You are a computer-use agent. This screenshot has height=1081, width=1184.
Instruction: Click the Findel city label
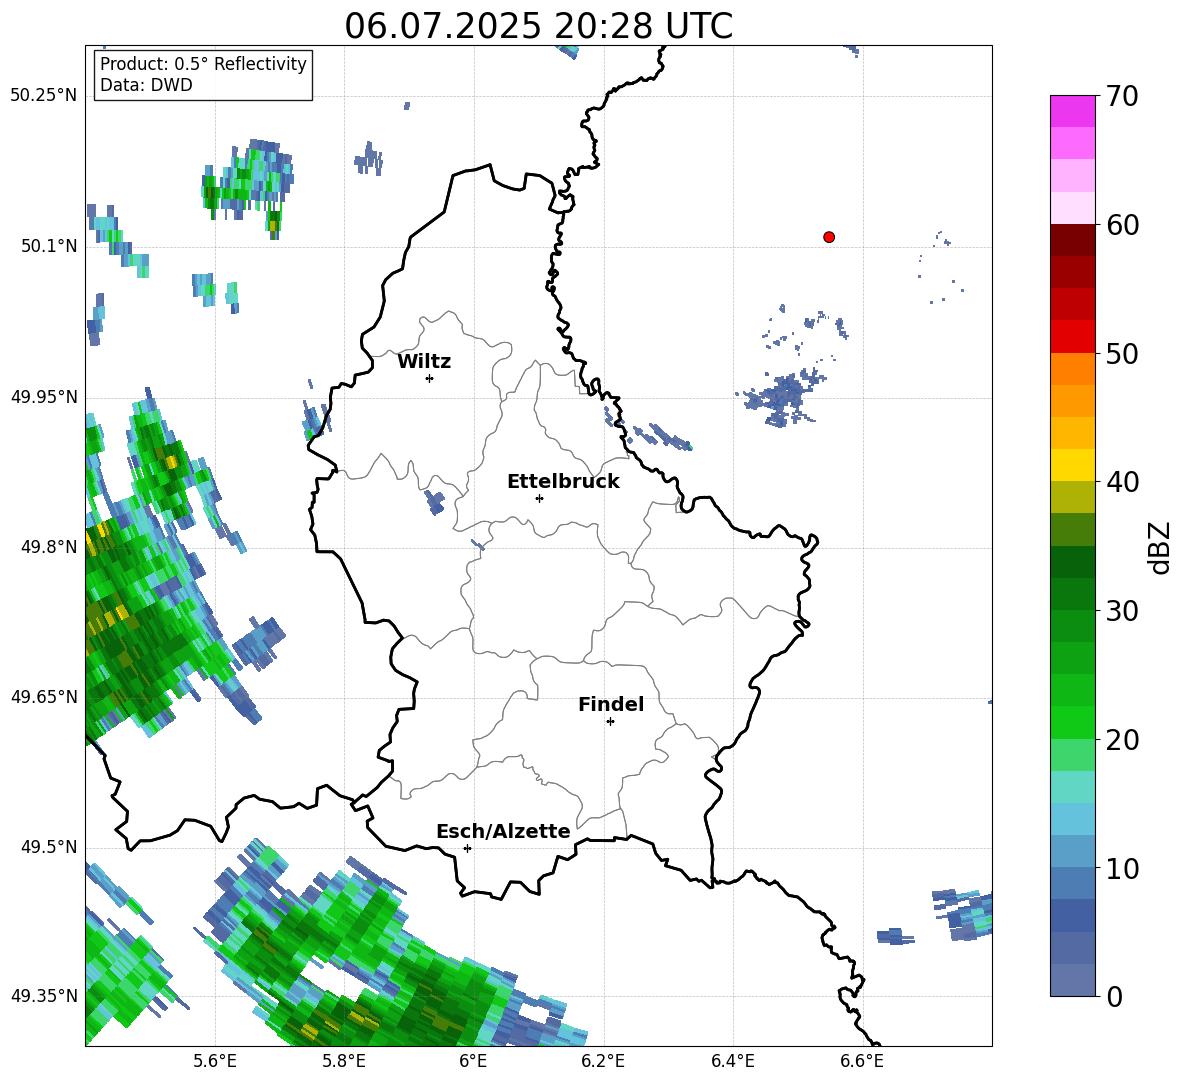click(611, 704)
